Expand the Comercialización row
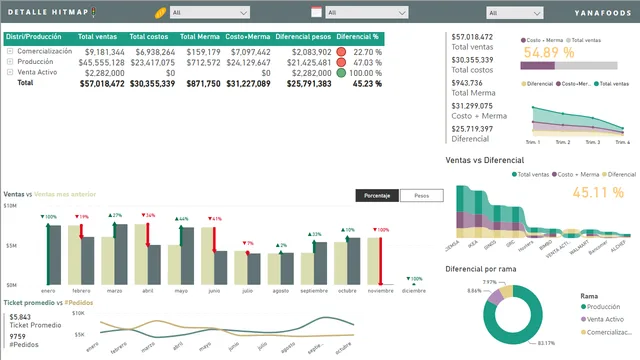The image size is (640, 360). click(10, 51)
